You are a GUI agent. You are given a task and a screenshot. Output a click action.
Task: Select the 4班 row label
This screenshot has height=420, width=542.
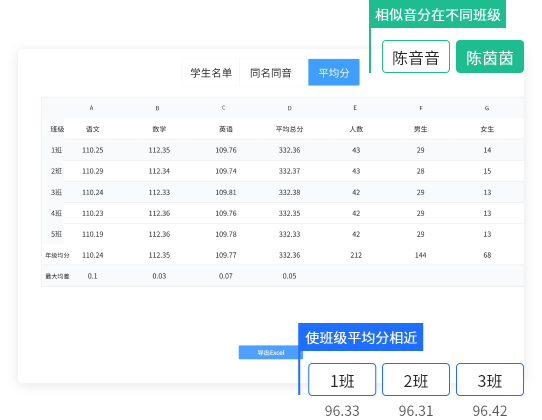56,213
